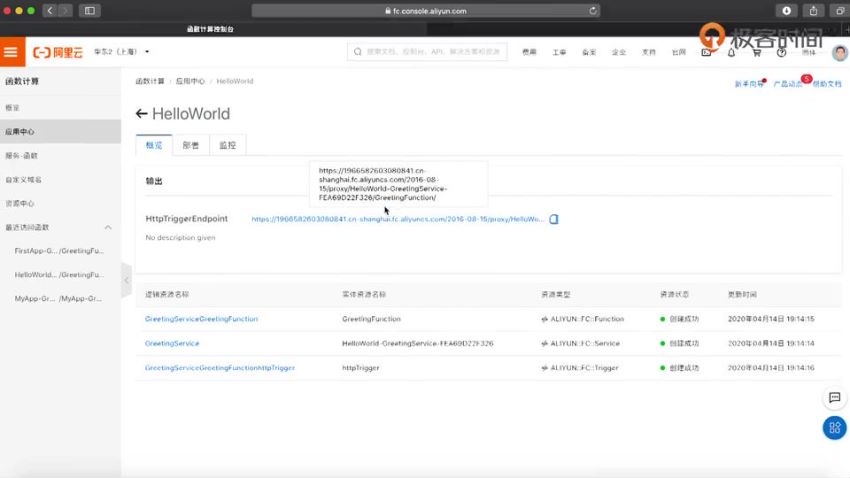Screen dimensions: 850x478
Task: Open 工单 in top navigation
Action: click(559, 53)
